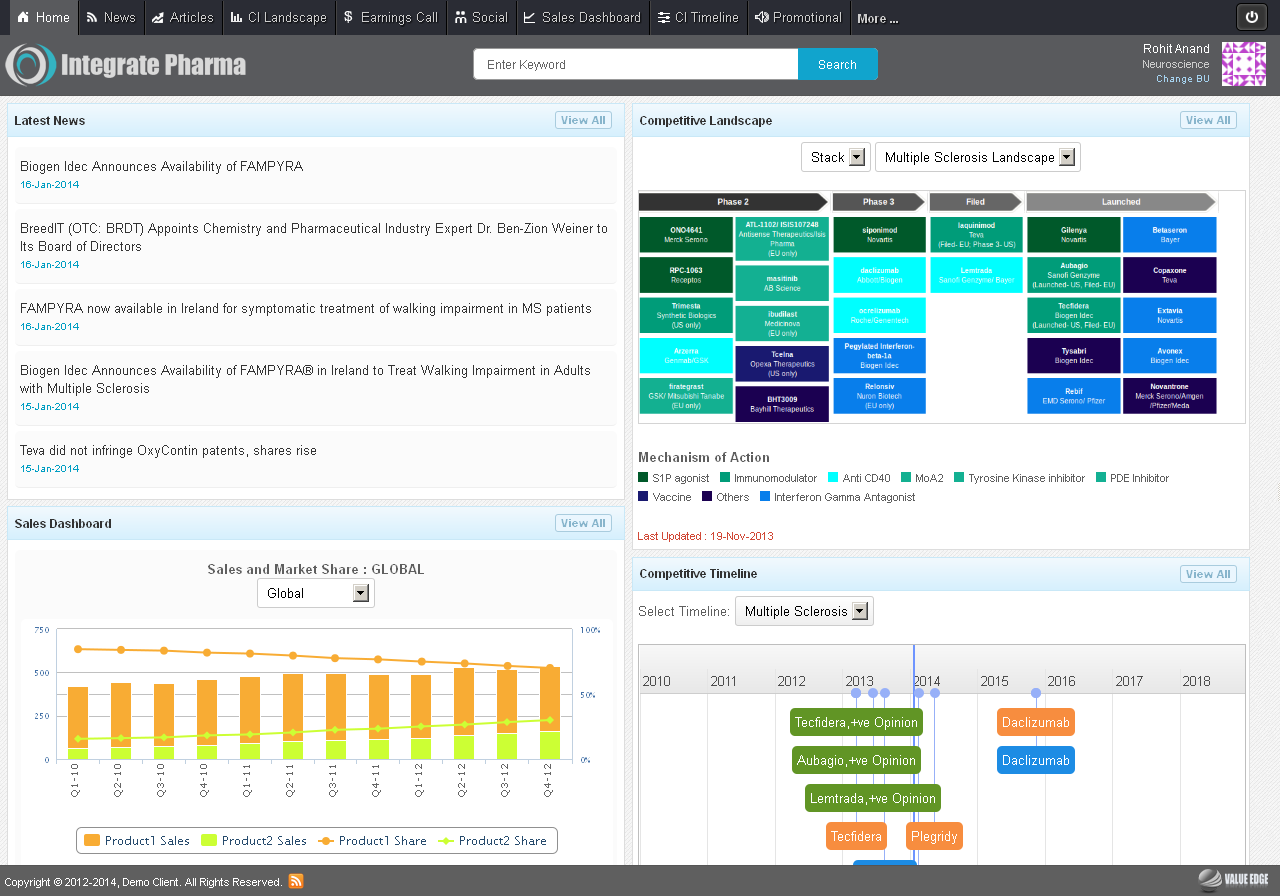Click the Q4-12 sales bar

[x=550, y=713]
